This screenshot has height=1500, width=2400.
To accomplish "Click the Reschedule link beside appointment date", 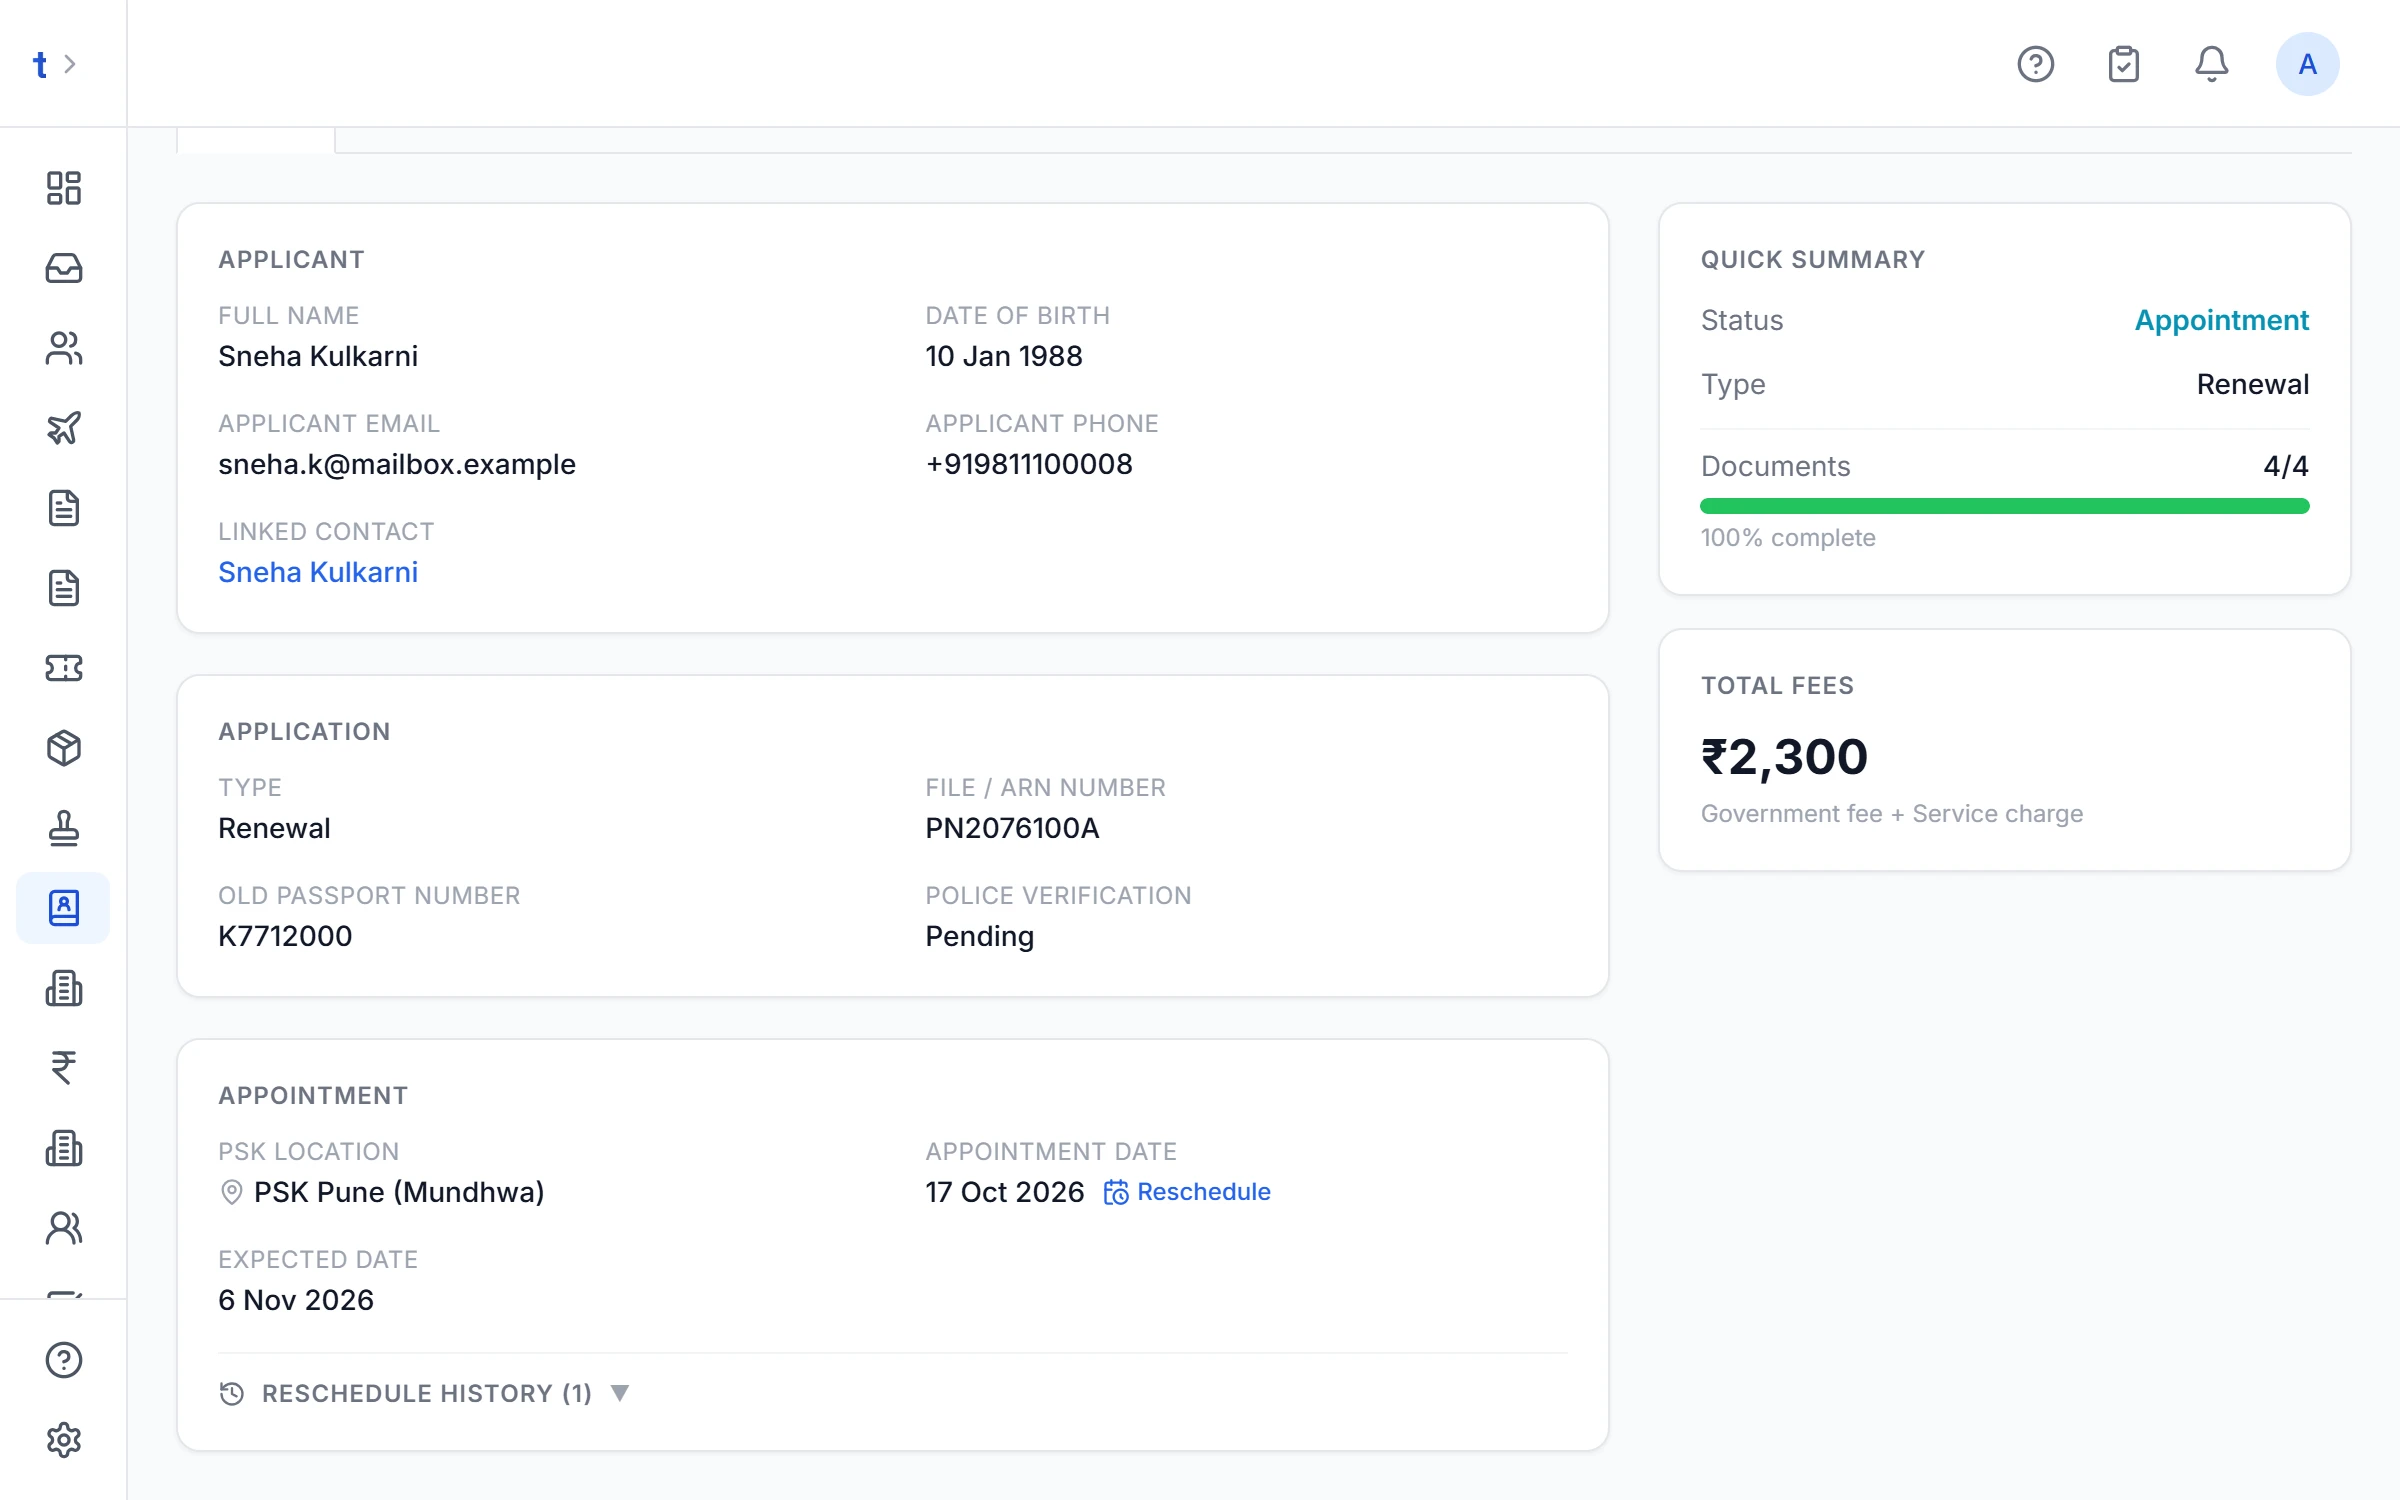I will tap(1187, 1192).
